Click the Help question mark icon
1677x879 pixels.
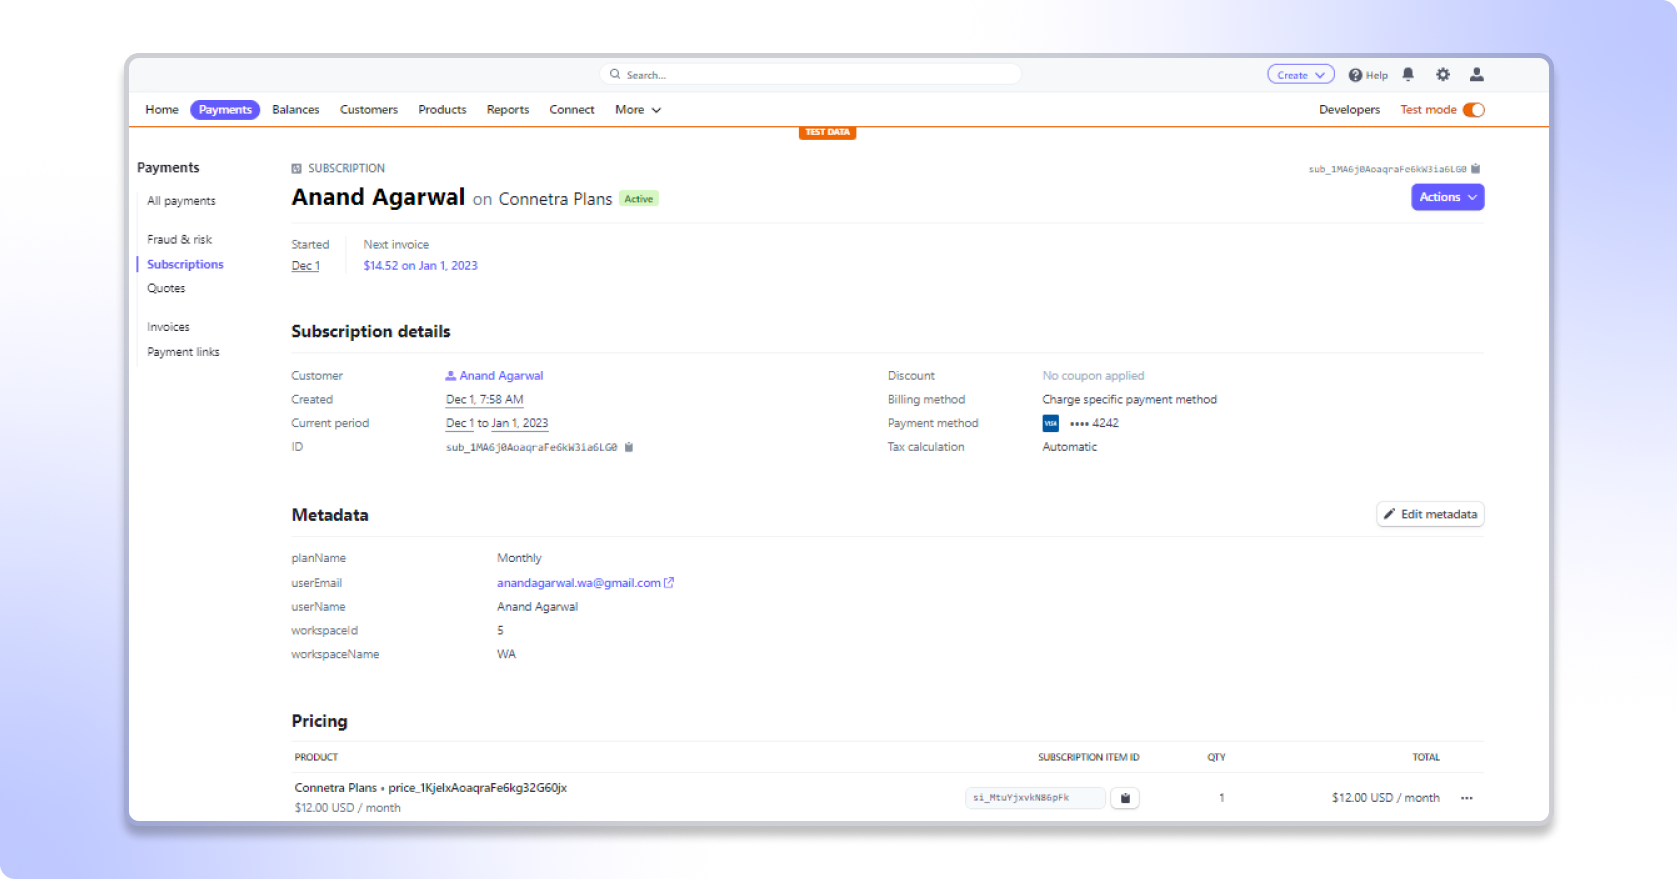point(1356,75)
